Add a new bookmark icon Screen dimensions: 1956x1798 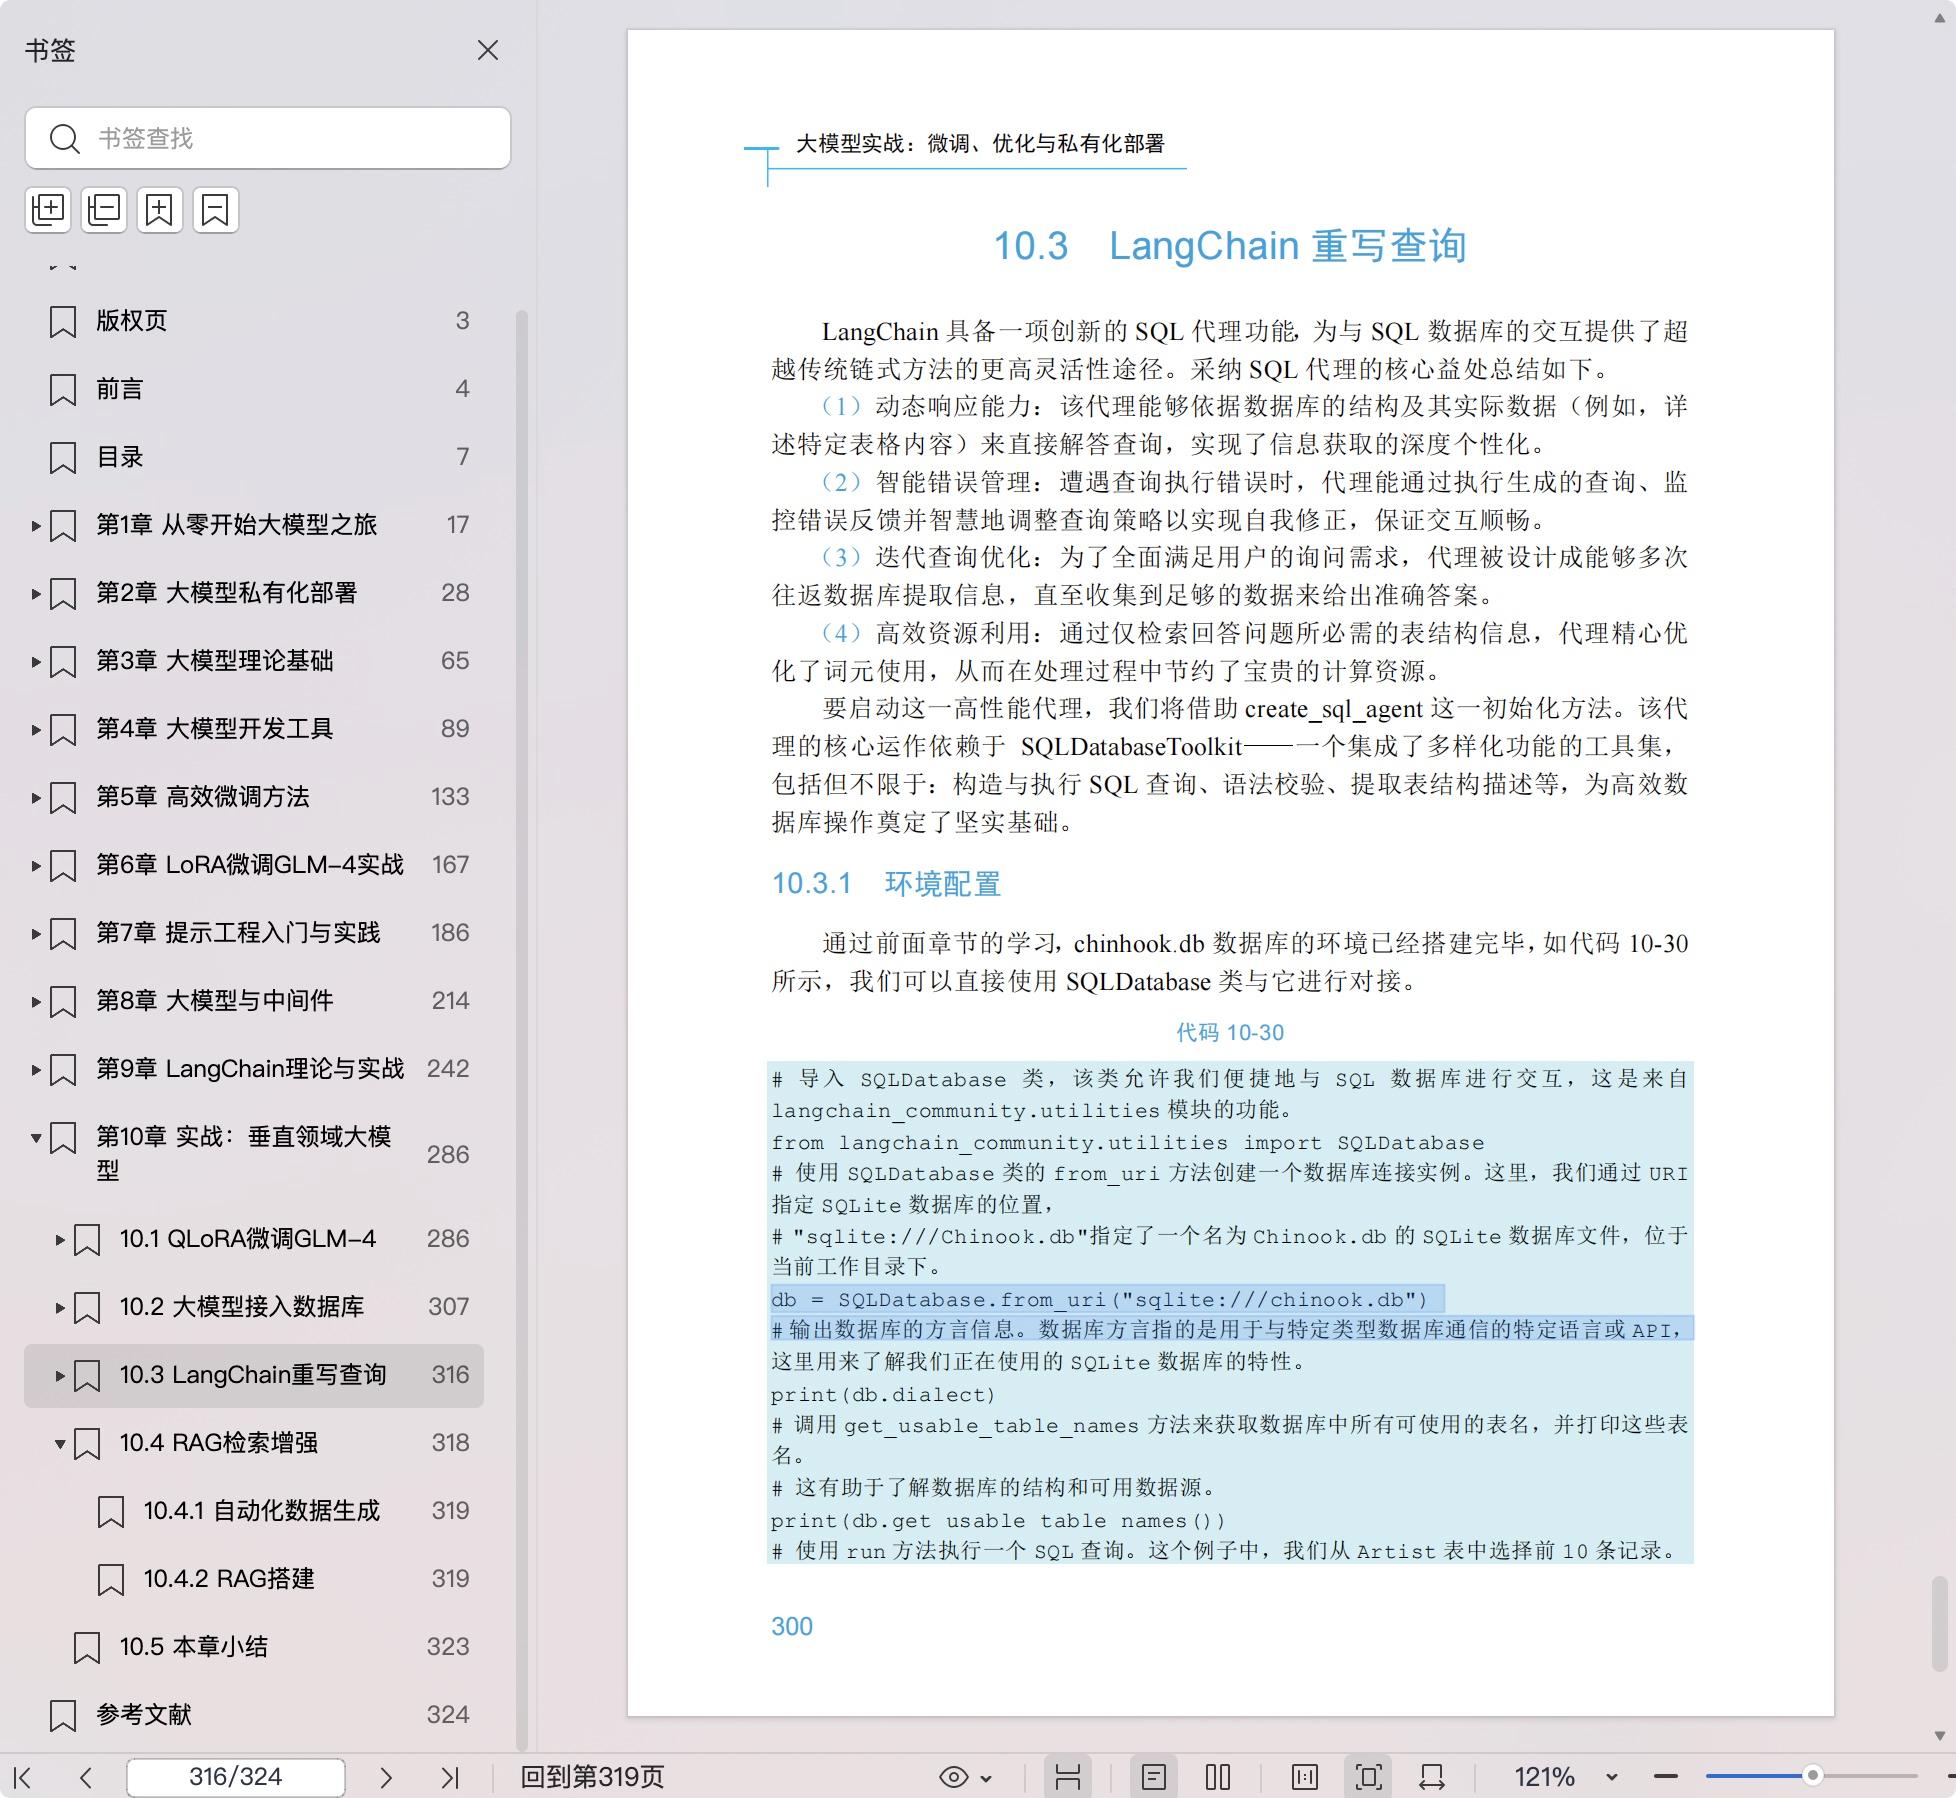point(160,210)
